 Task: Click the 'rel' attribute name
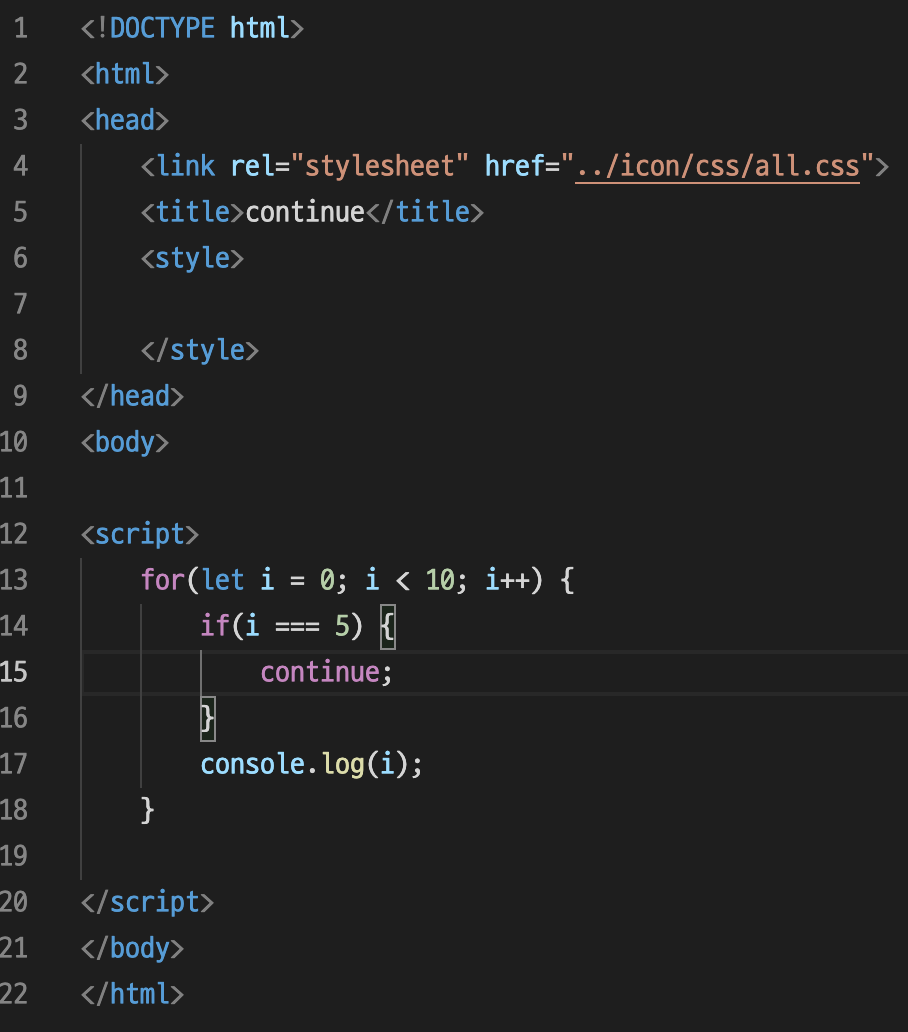[x=253, y=166]
